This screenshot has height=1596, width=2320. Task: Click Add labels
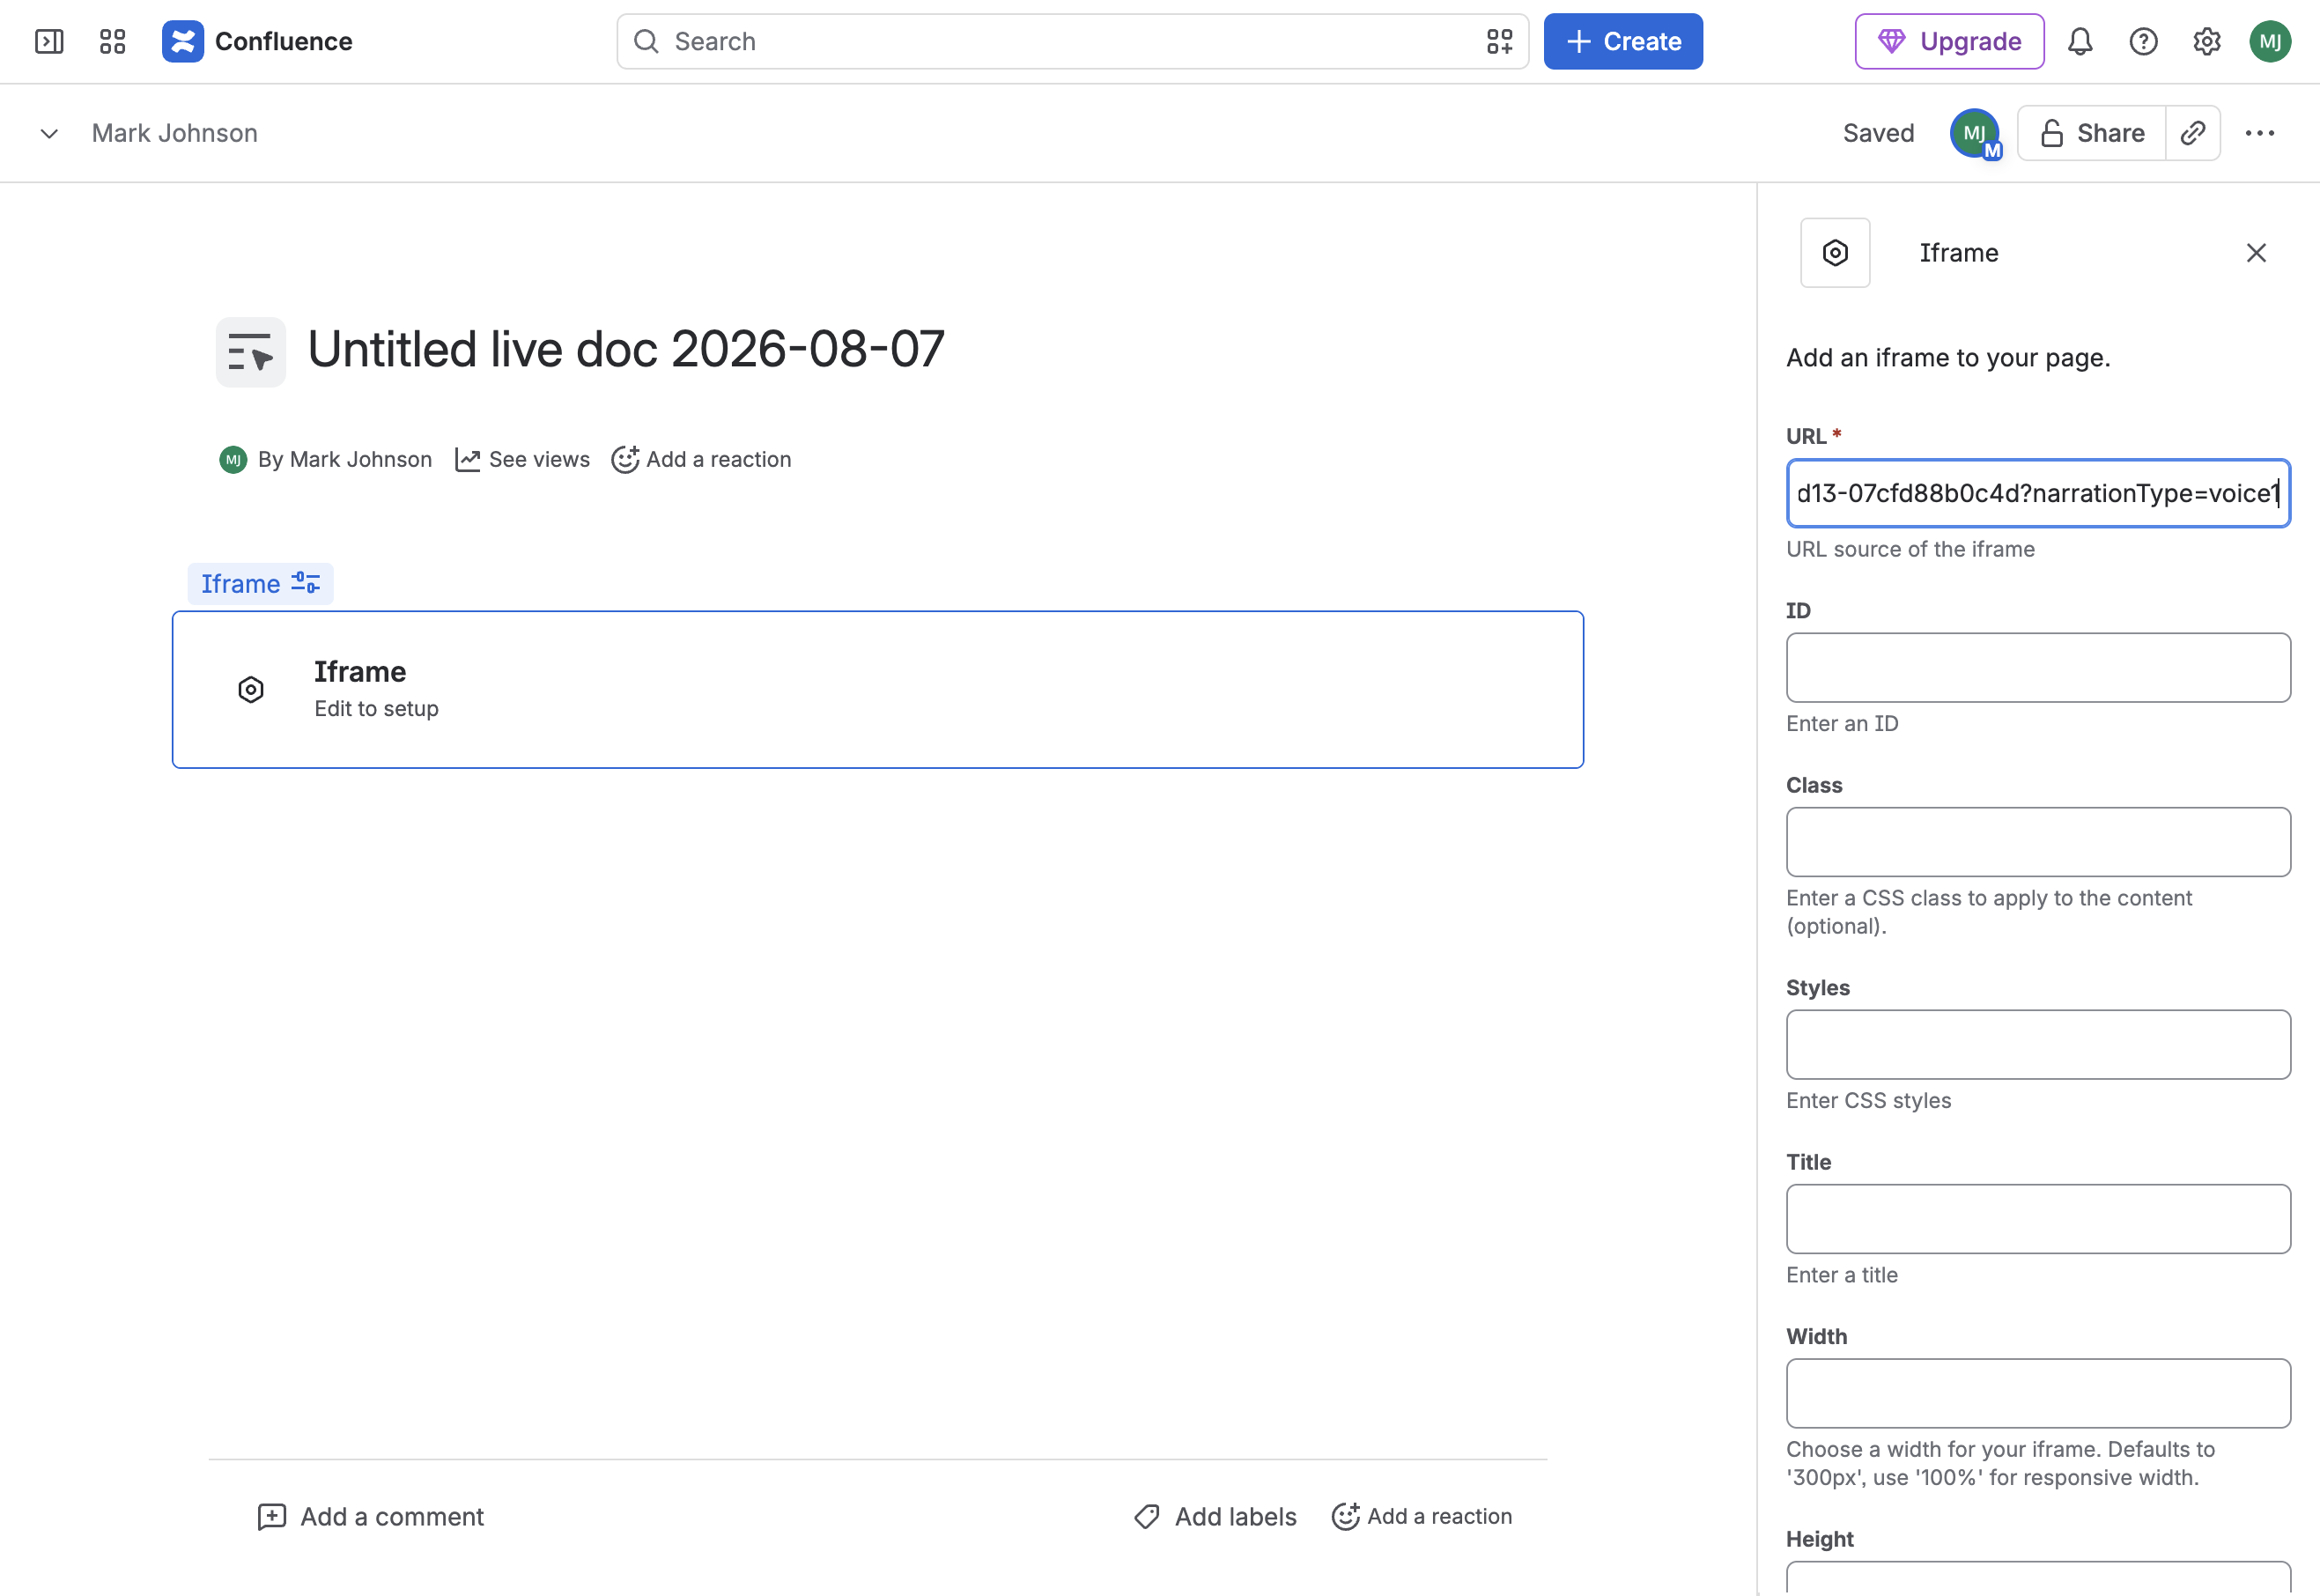point(1215,1516)
